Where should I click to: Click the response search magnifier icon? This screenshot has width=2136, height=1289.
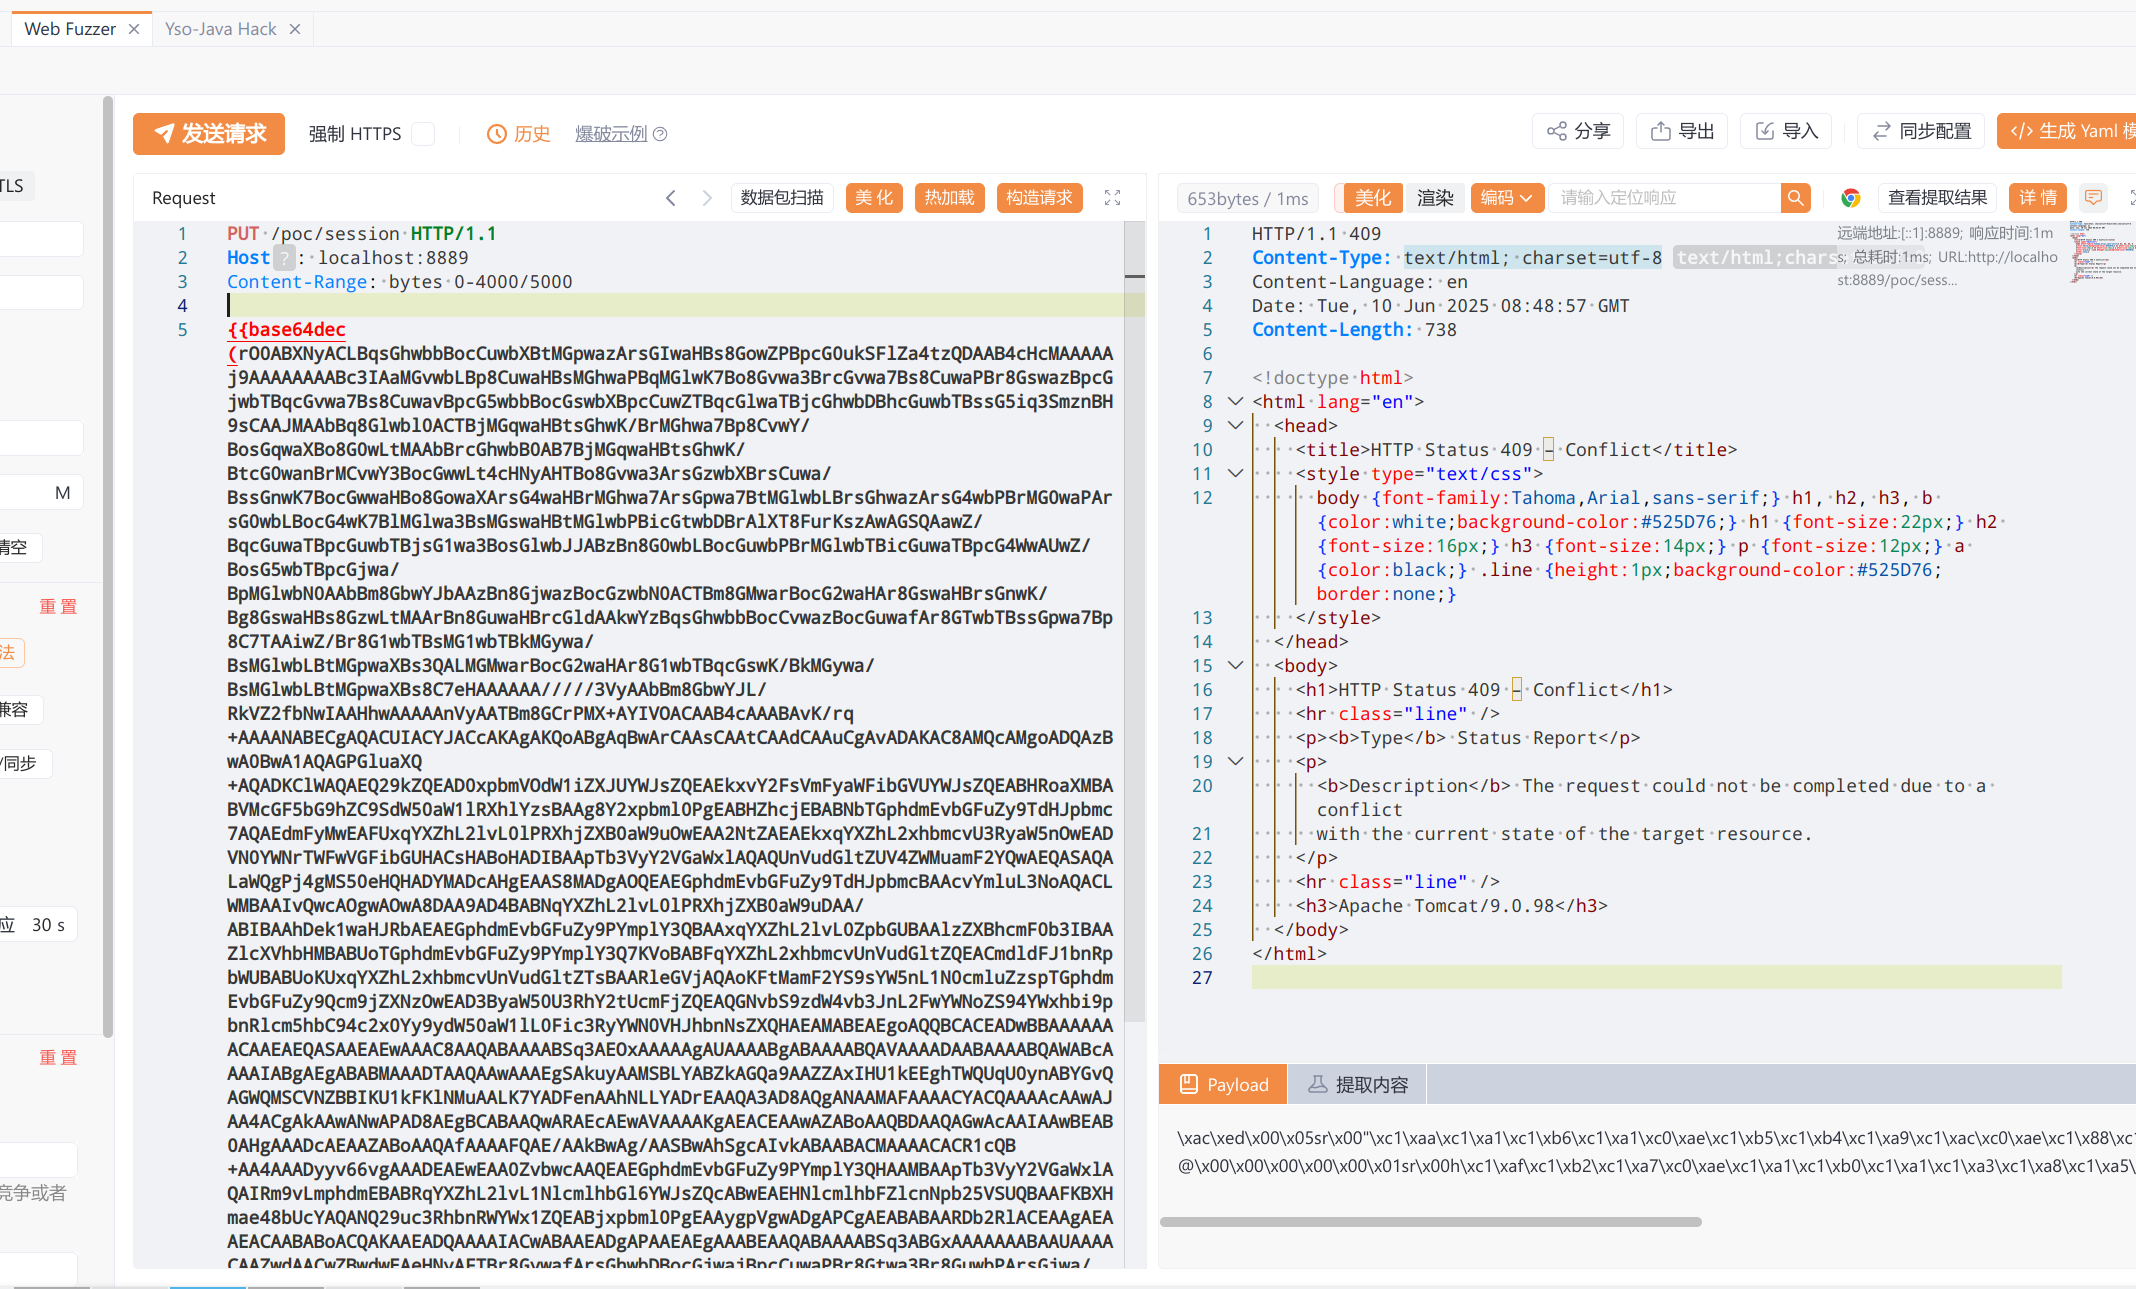(x=1796, y=198)
